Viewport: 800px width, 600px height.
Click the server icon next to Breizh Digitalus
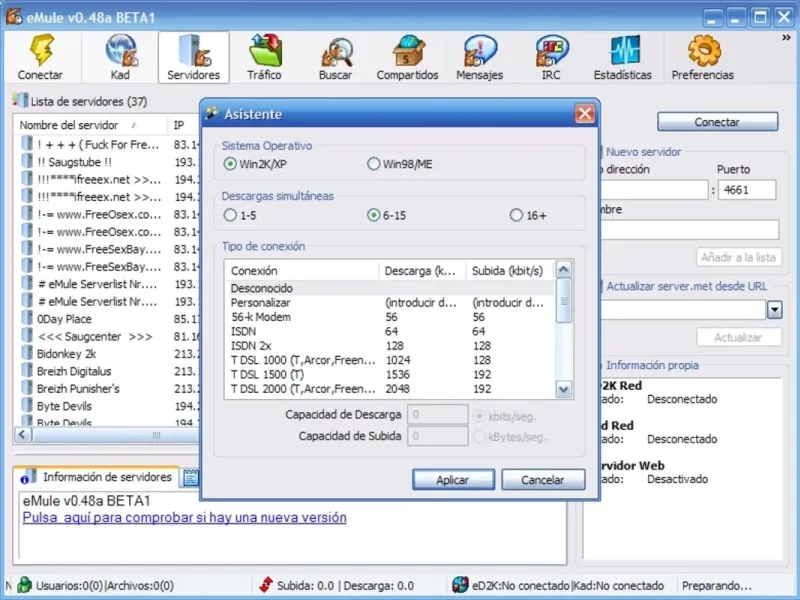(x=27, y=370)
